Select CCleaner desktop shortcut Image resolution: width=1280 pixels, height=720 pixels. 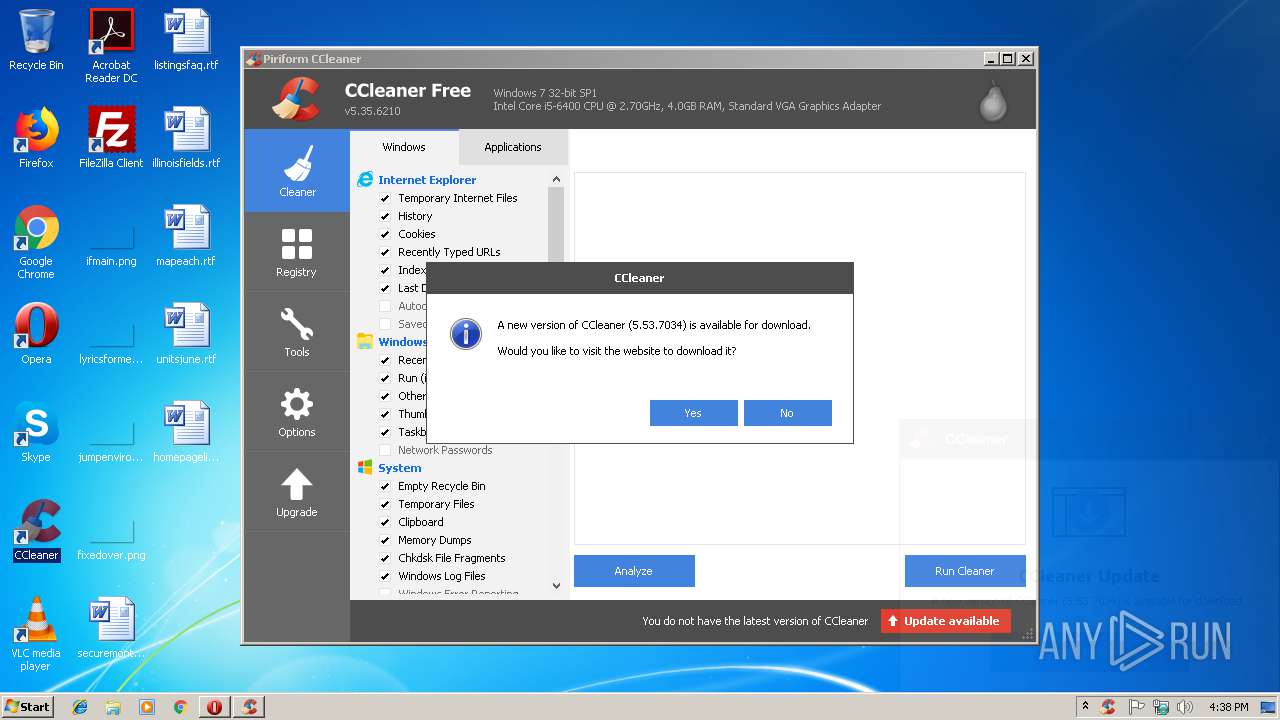(x=36, y=530)
